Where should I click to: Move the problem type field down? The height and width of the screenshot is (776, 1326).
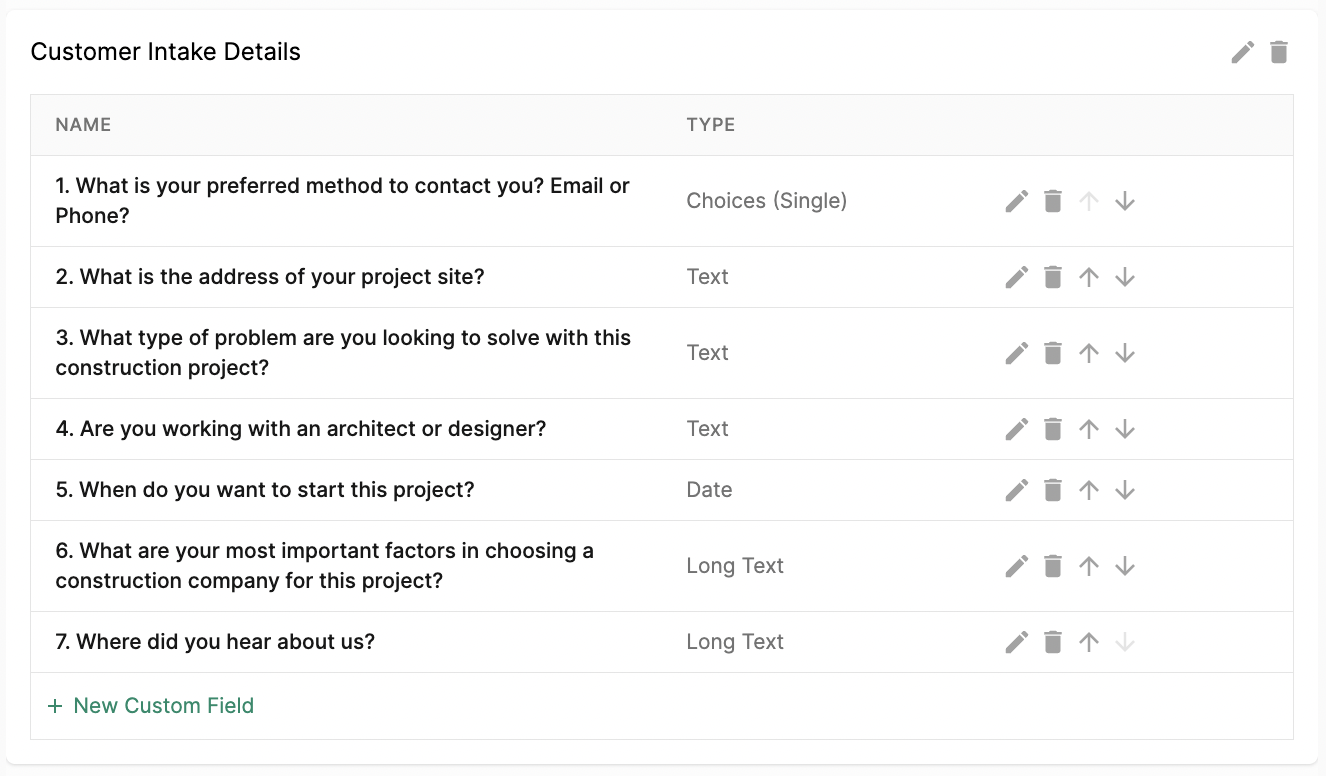point(1125,353)
